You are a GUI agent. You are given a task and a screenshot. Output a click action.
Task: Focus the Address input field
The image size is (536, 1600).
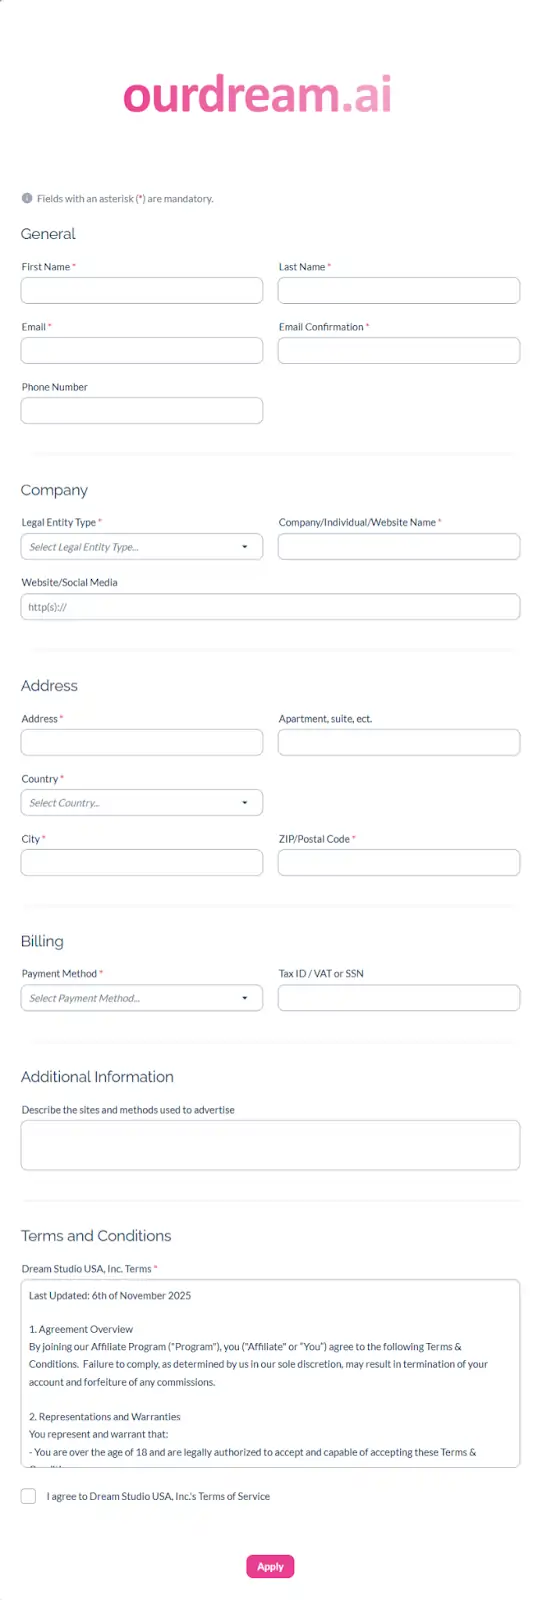coord(142,743)
